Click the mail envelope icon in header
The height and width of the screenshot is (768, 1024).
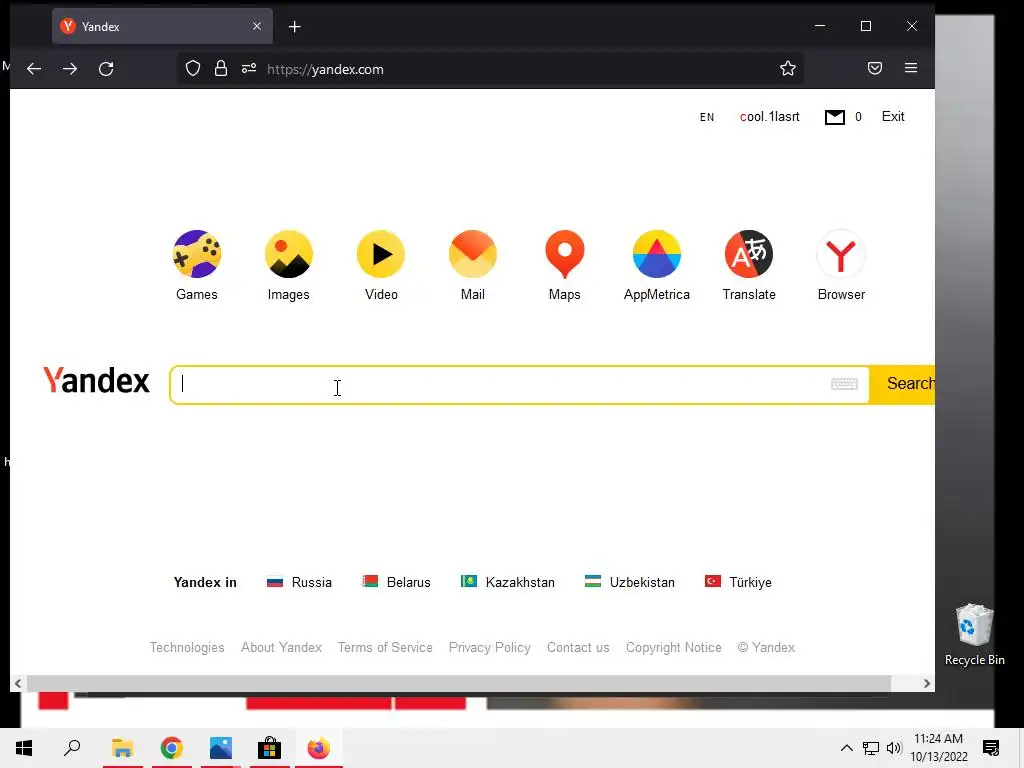(x=835, y=117)
